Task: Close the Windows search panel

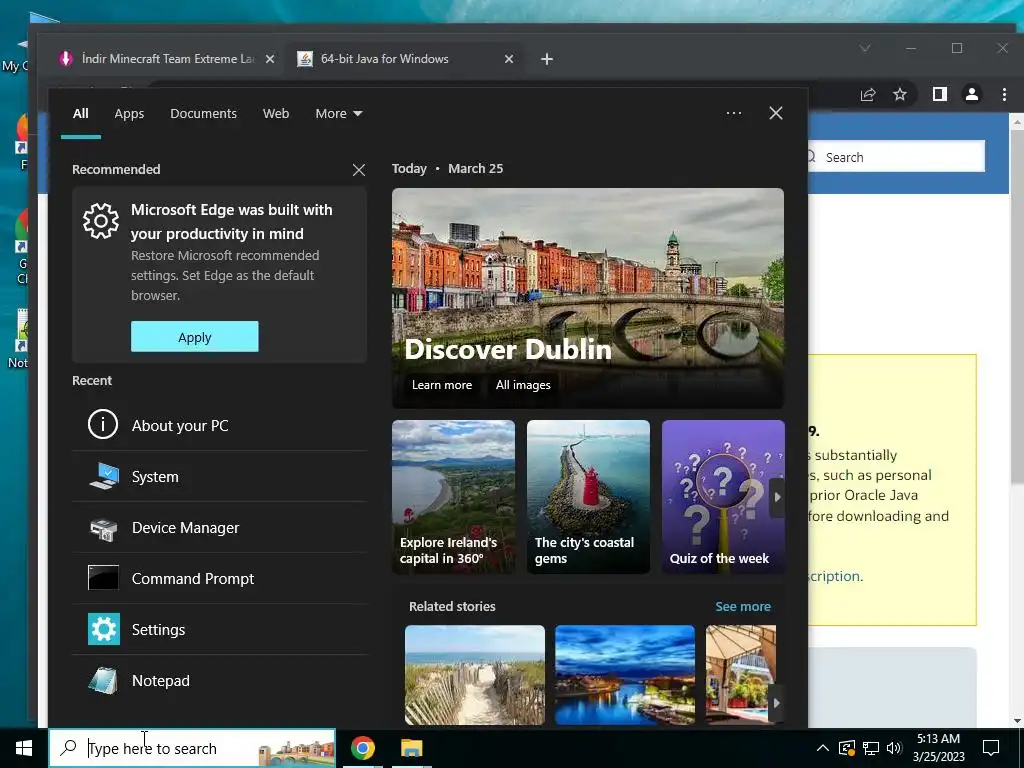Action: 776,113
